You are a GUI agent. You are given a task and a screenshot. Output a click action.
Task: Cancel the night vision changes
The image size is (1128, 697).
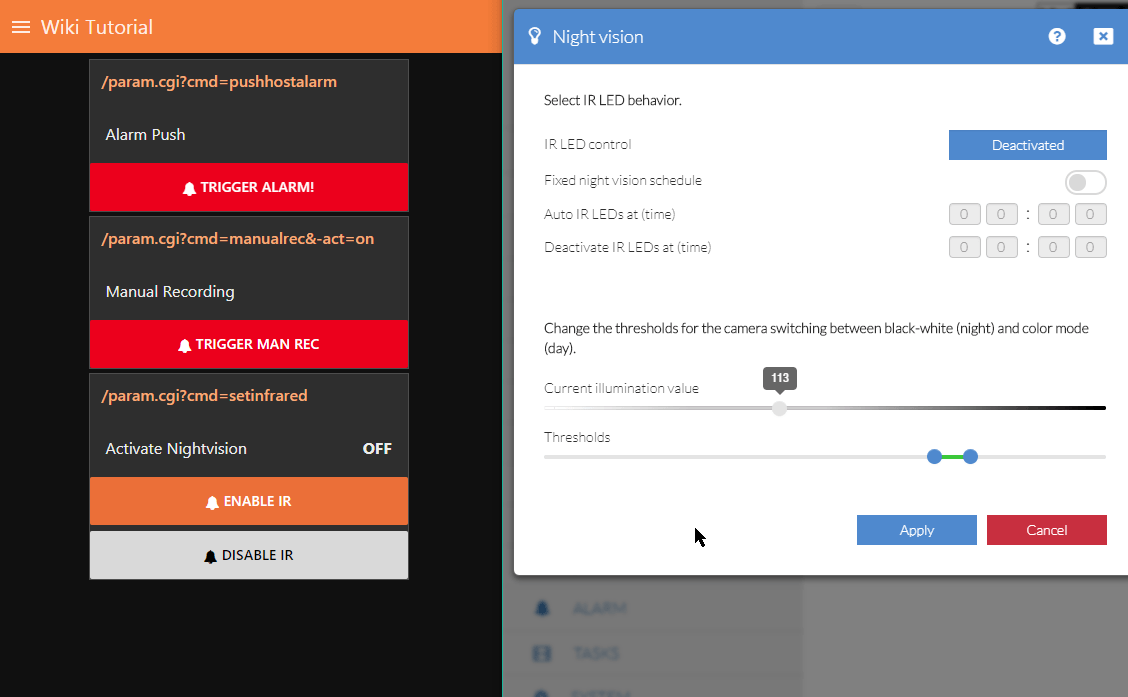(1046, 530)
